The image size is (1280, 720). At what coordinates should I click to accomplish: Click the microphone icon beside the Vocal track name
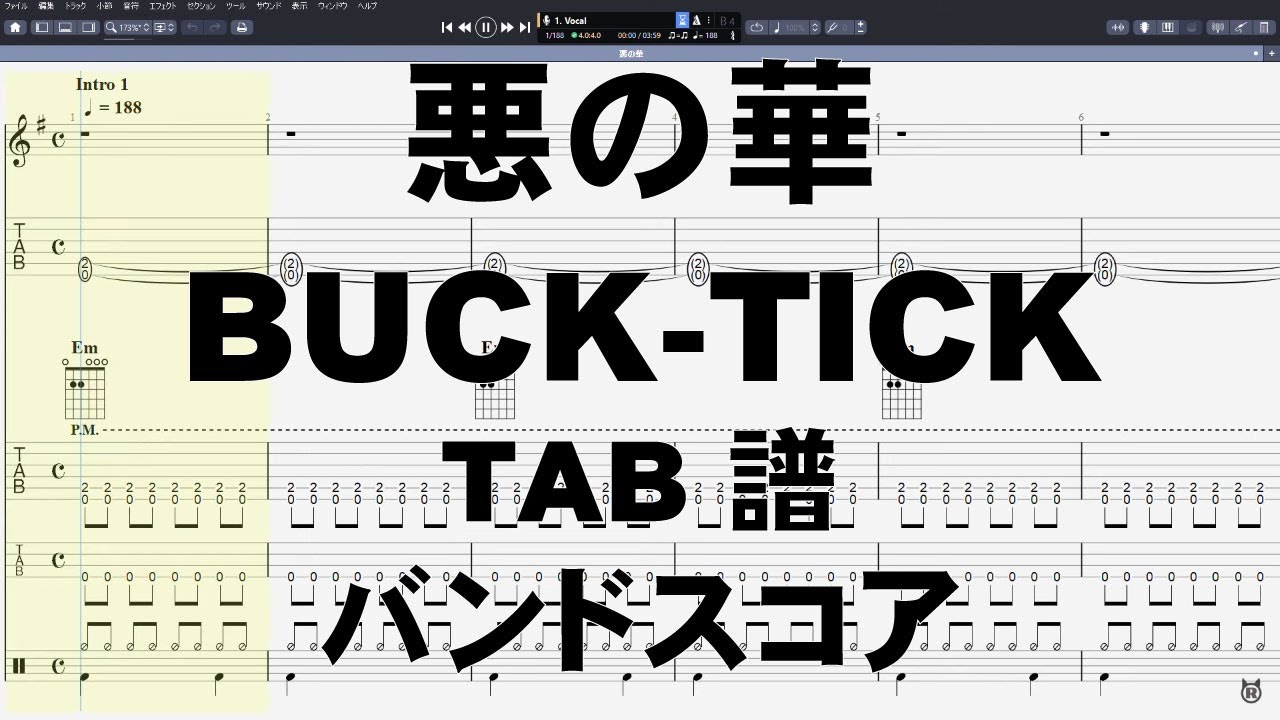(x=547, y=19)
